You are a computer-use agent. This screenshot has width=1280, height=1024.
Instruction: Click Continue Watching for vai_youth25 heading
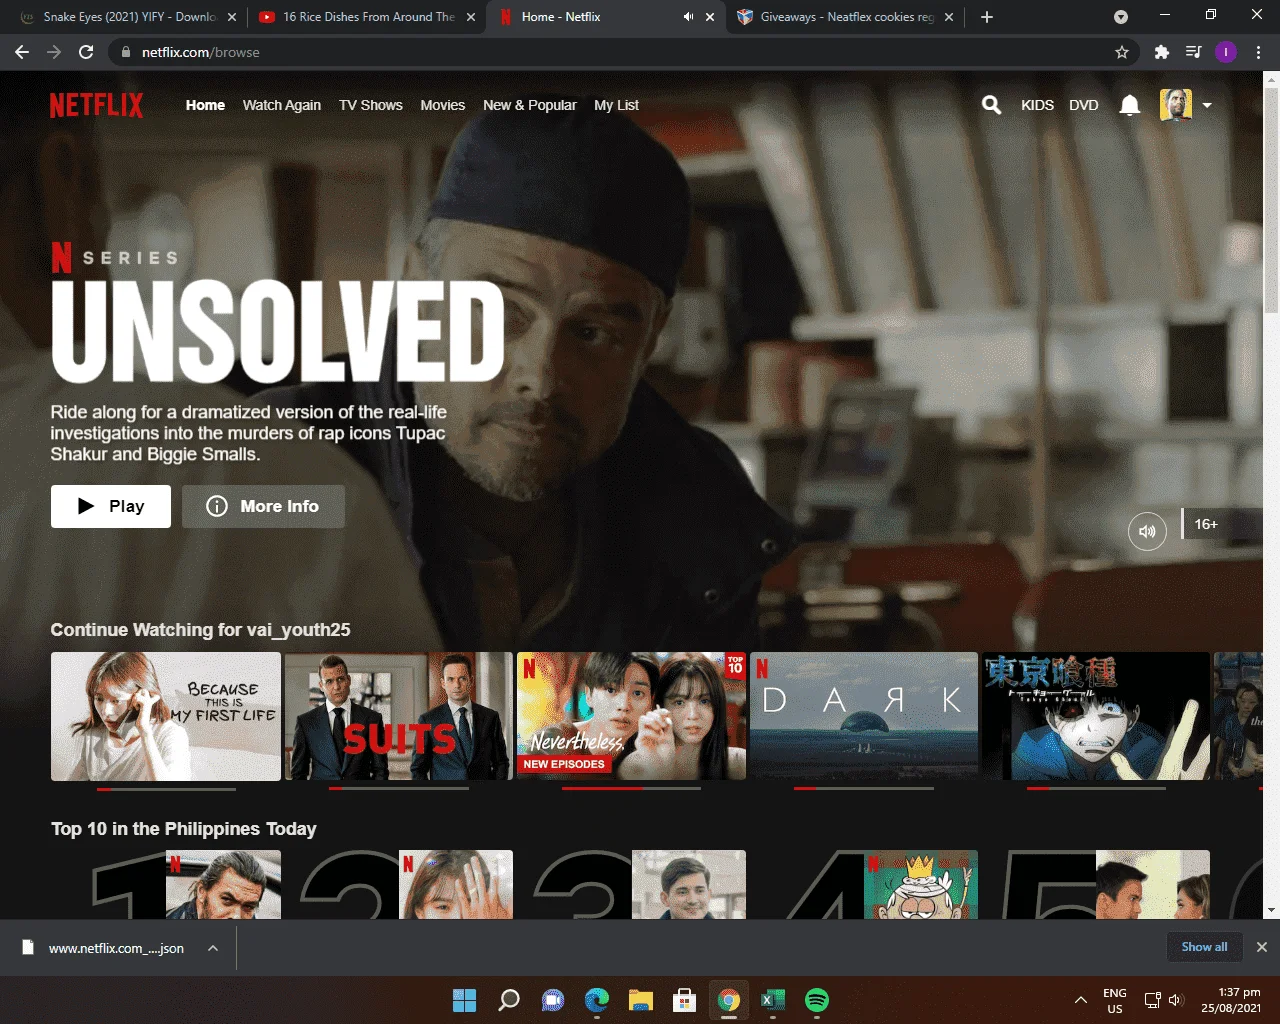click(x=200, y=630)
